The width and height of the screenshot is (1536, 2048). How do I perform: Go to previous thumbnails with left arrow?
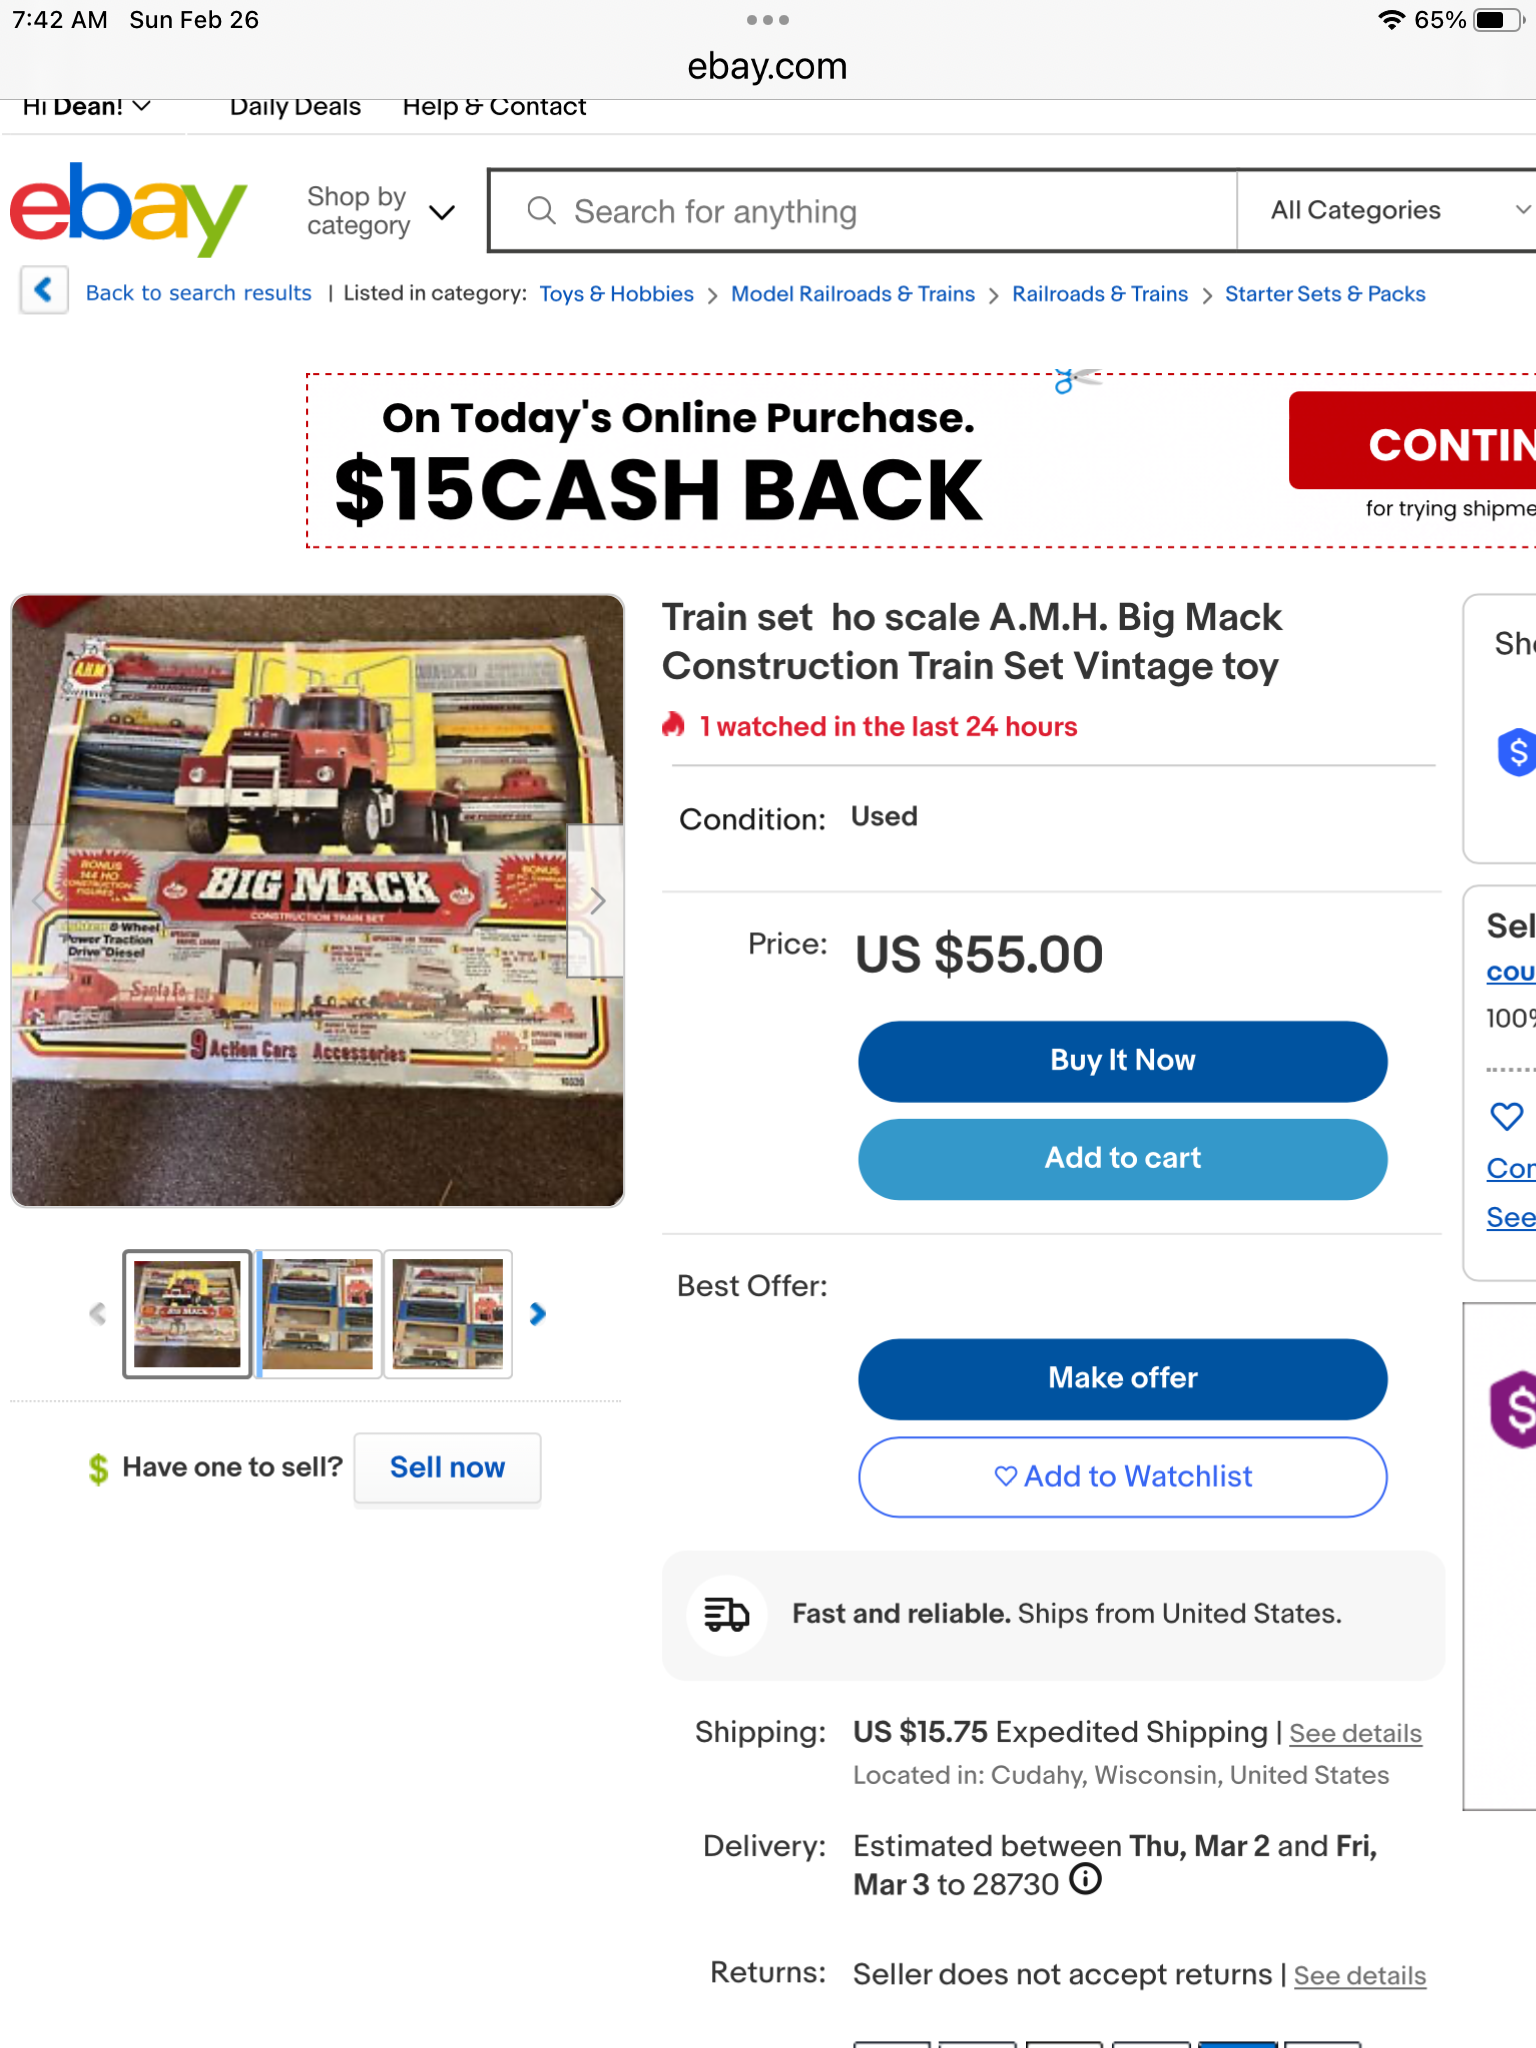click(x=97, y=1314)
